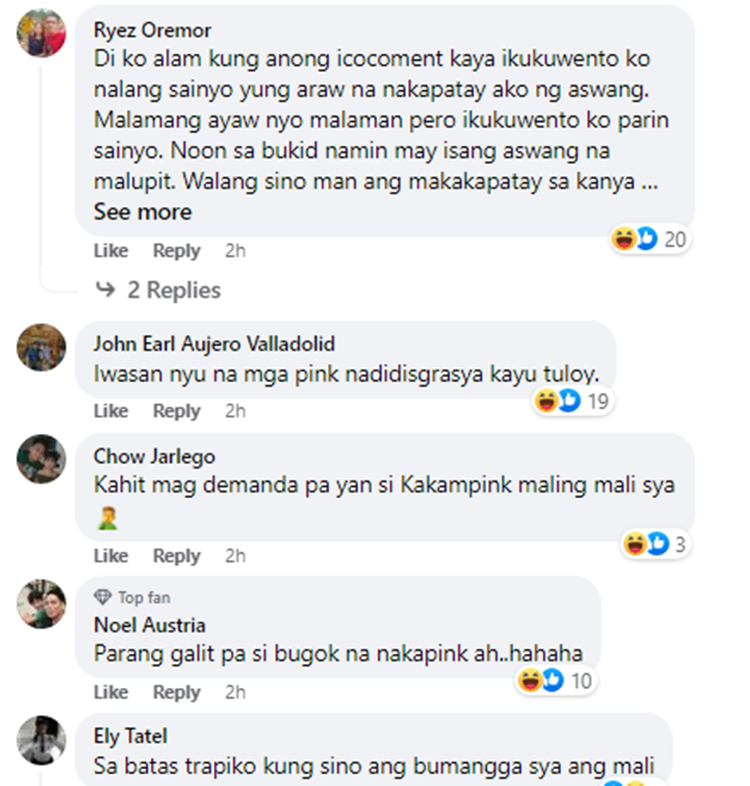
Task: Click the reply arrow icon beside 2 Replies
Action: (106, 289)
